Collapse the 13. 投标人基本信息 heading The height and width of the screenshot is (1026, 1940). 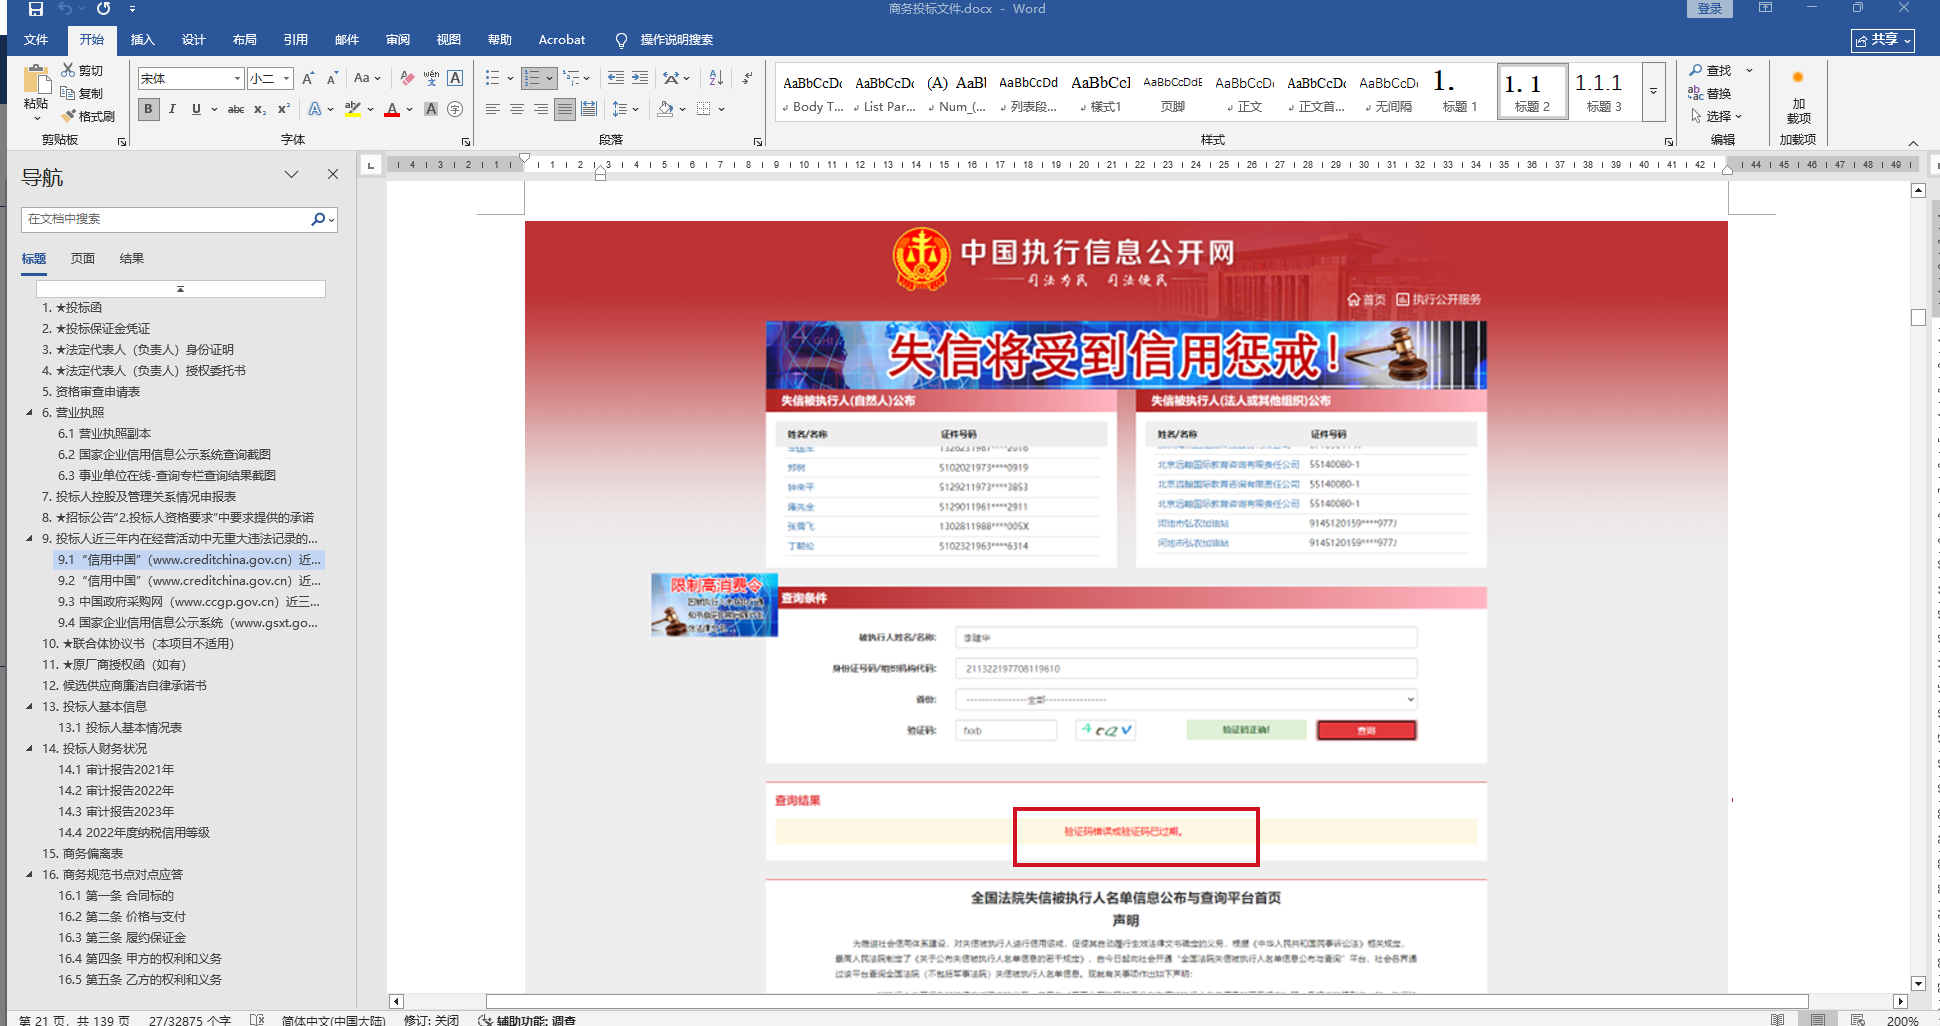29,707
